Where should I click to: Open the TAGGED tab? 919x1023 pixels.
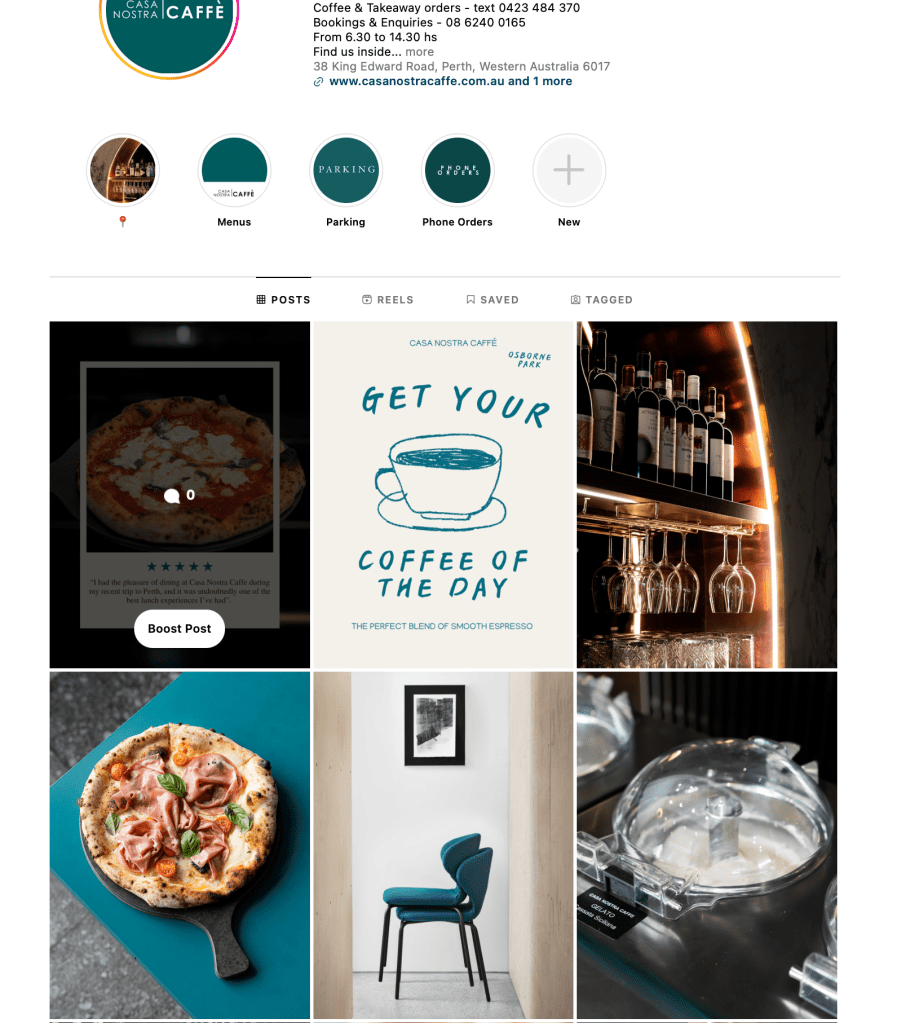click(601, 299)
